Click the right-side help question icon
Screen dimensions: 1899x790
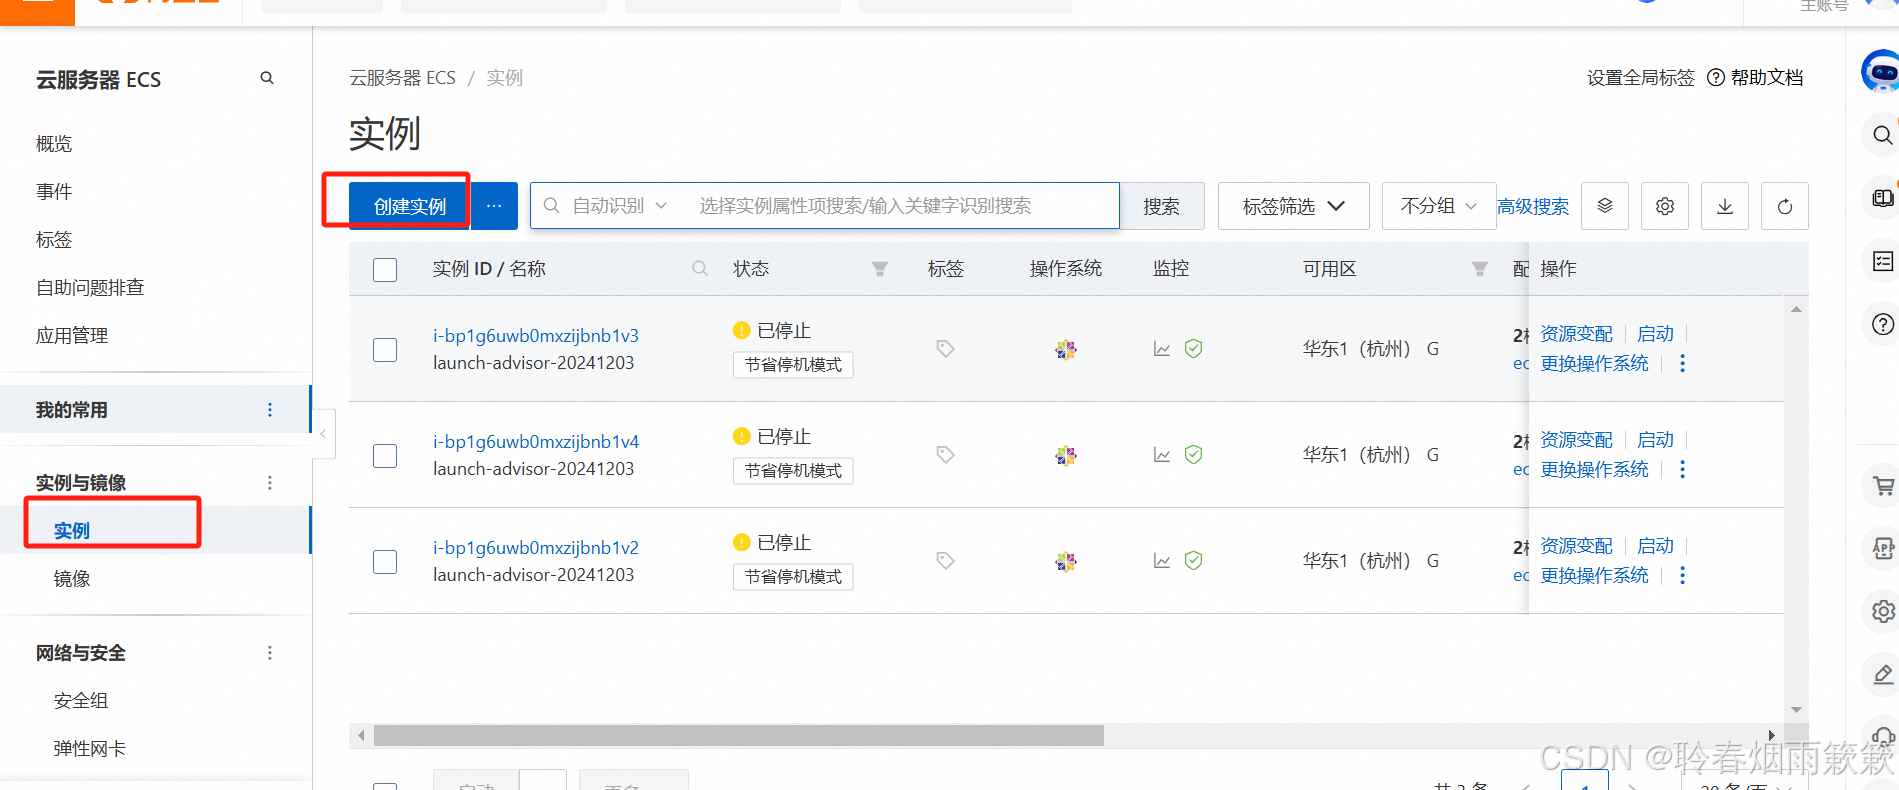pyautogui.click(x=1883, y=324)
